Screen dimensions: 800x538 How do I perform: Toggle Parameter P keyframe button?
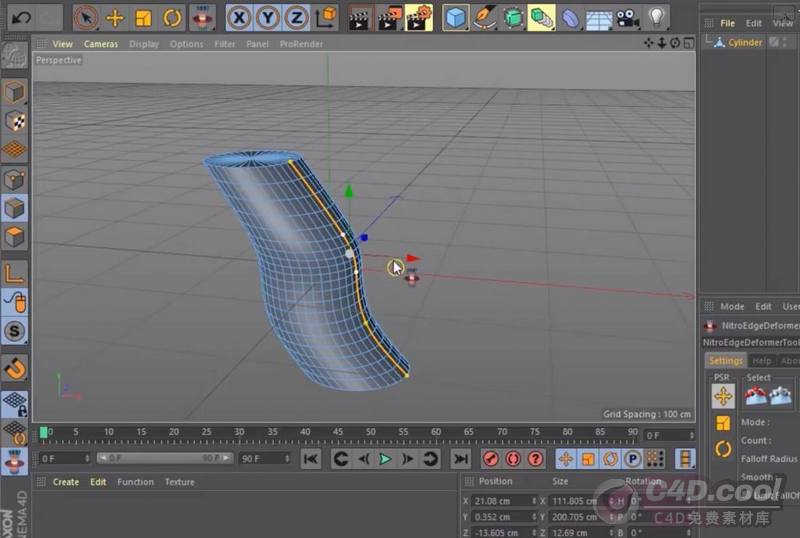point(633,459)
